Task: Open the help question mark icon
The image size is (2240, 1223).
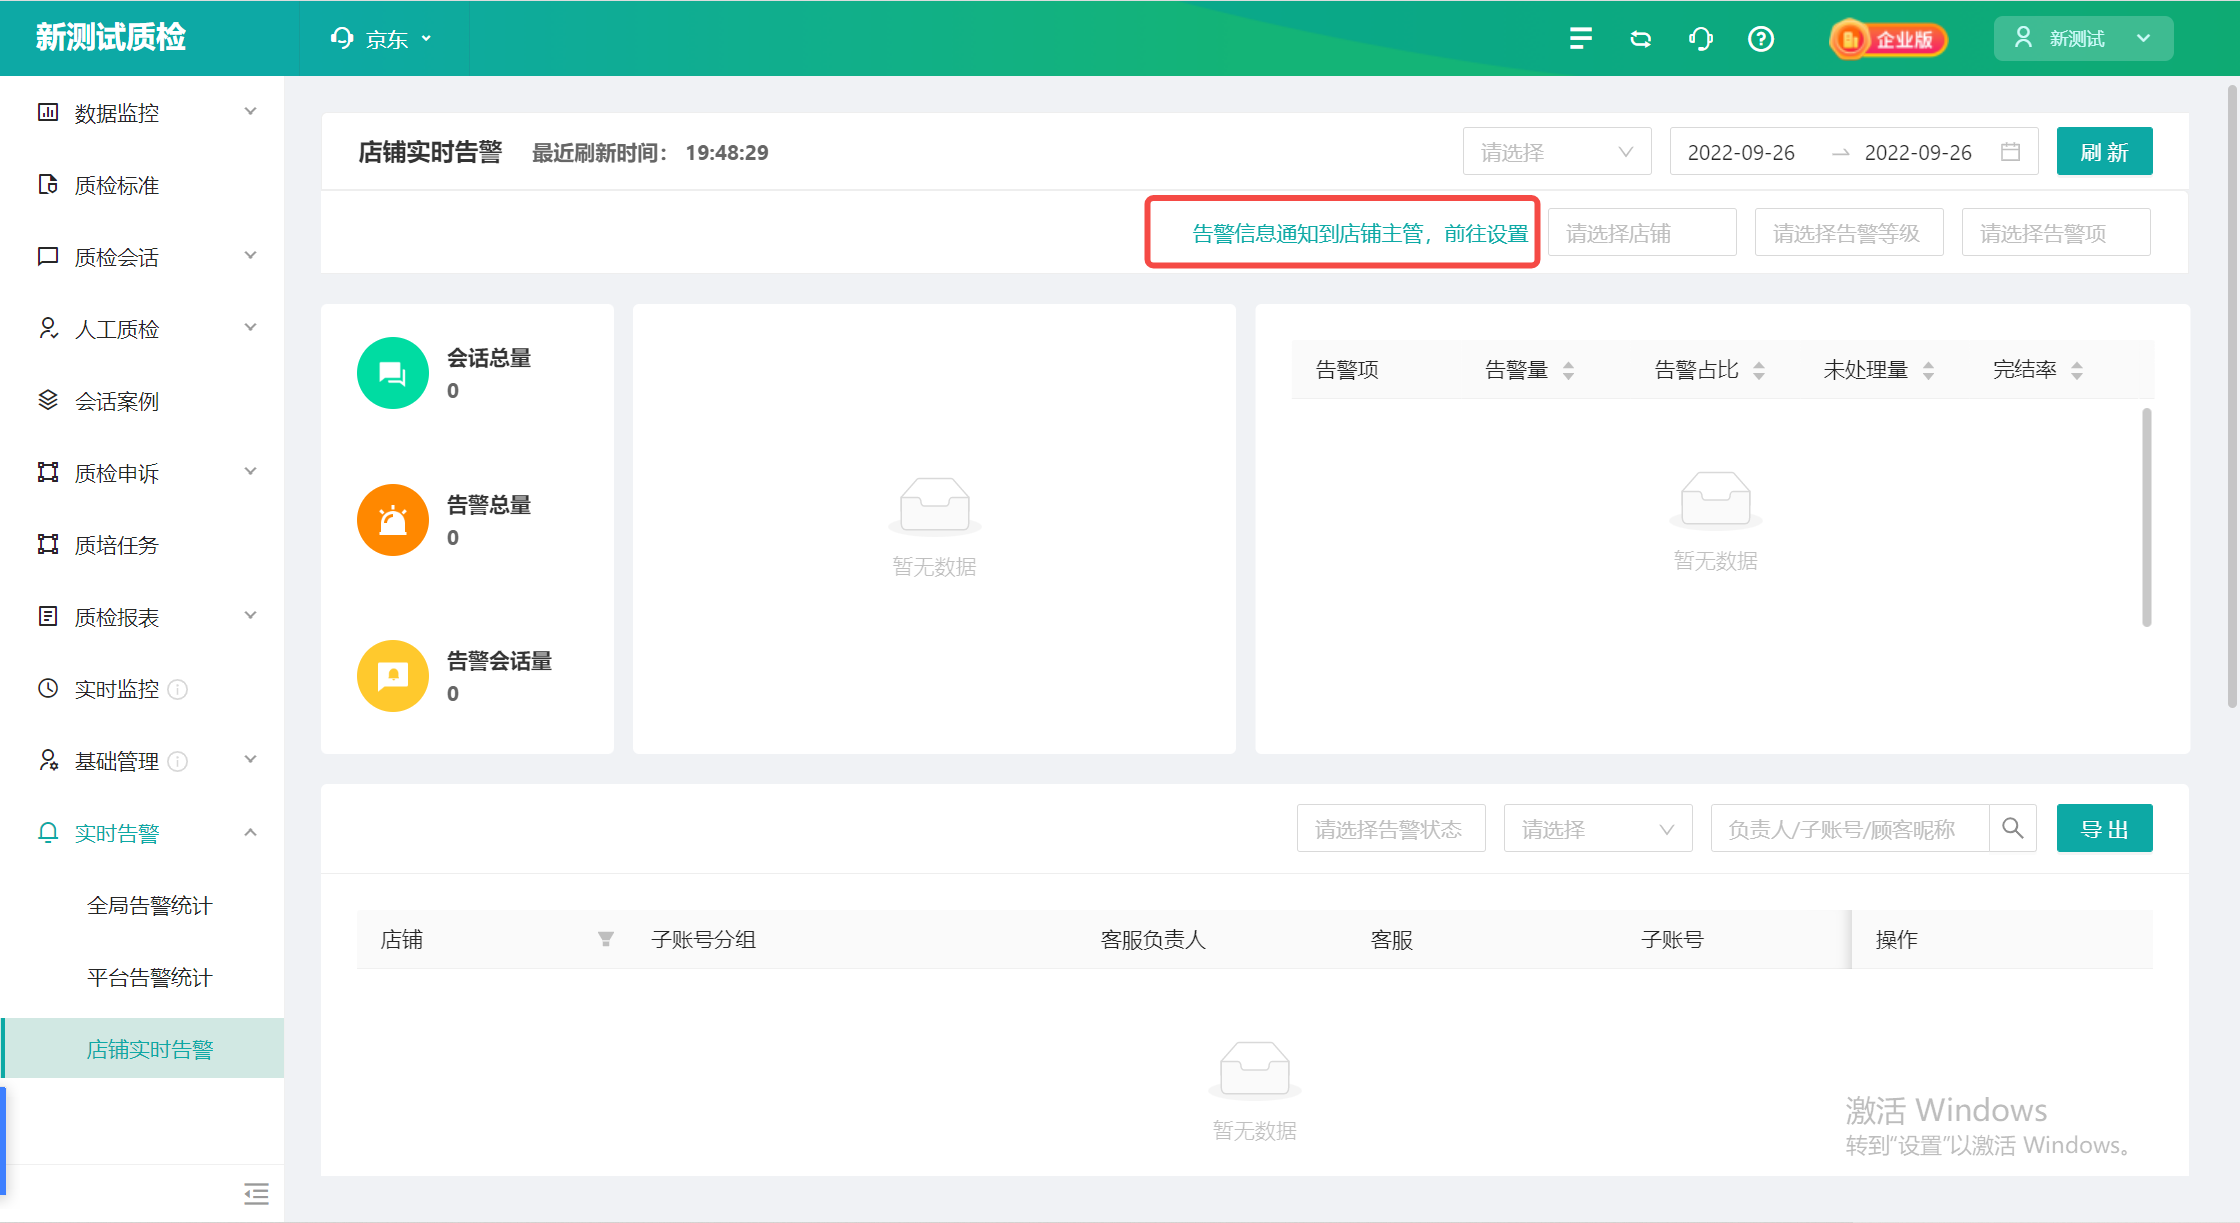Action: pos(1761,38)
